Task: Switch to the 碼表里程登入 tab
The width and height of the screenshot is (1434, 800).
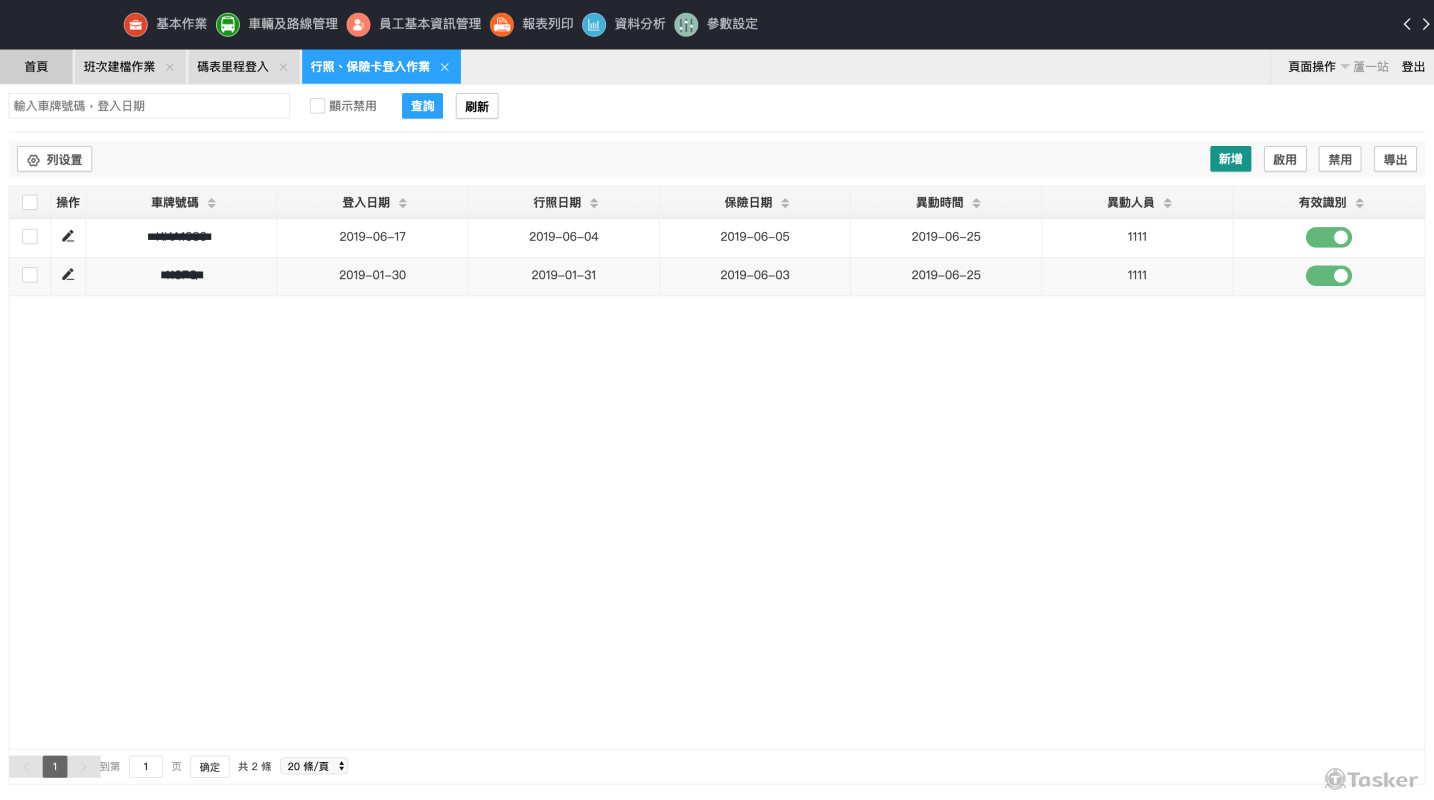Action: pos(233,67)
